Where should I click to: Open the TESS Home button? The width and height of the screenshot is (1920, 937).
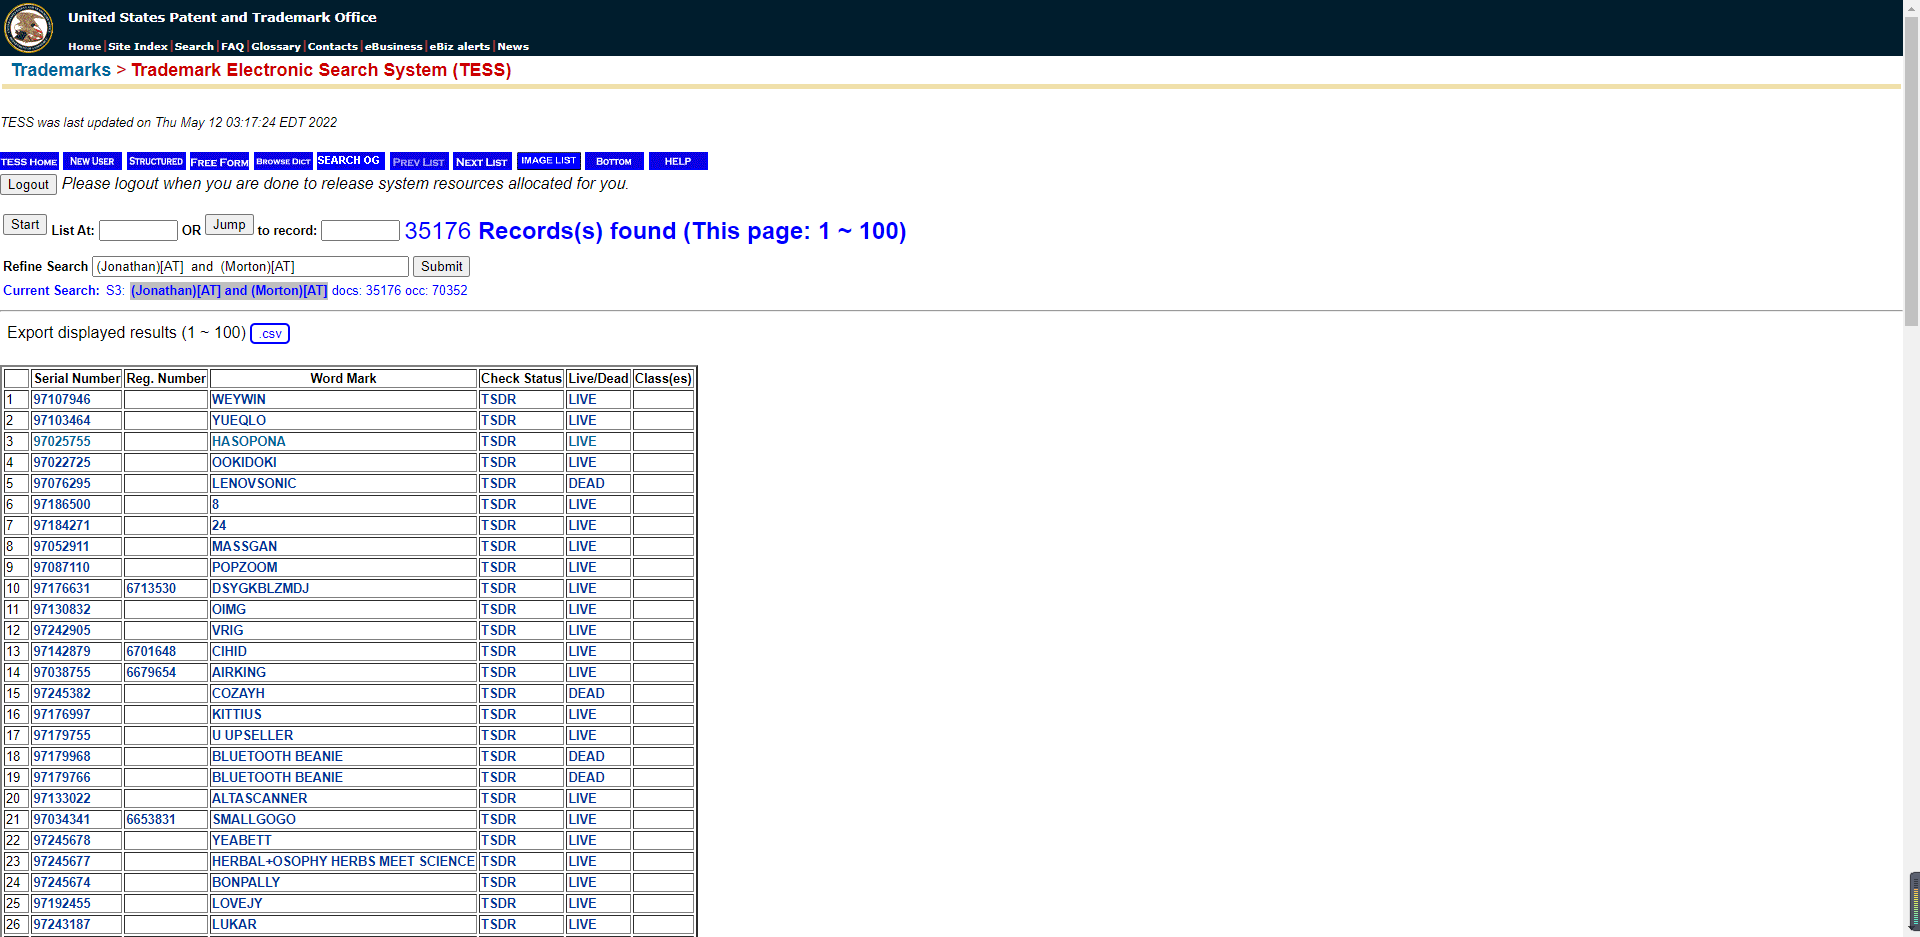click(29, 162)
